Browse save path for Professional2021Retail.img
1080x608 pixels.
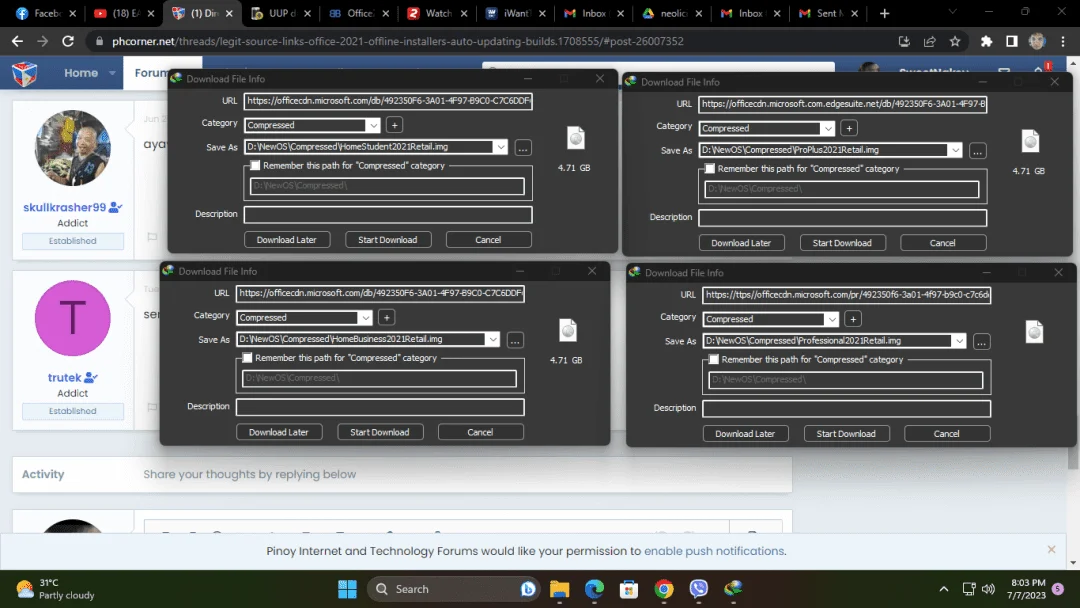coord(982,342)
